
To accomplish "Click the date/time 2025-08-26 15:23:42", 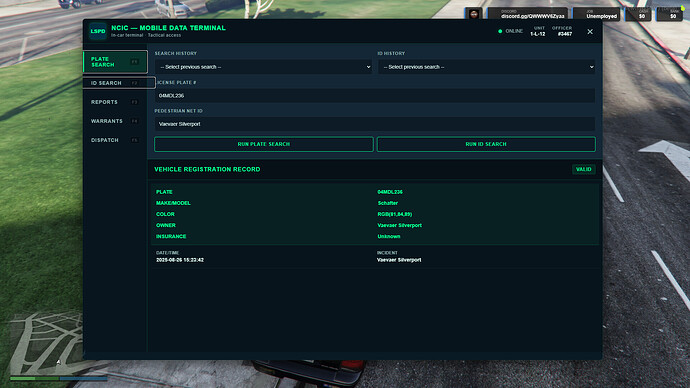I will tap(180, 260).
